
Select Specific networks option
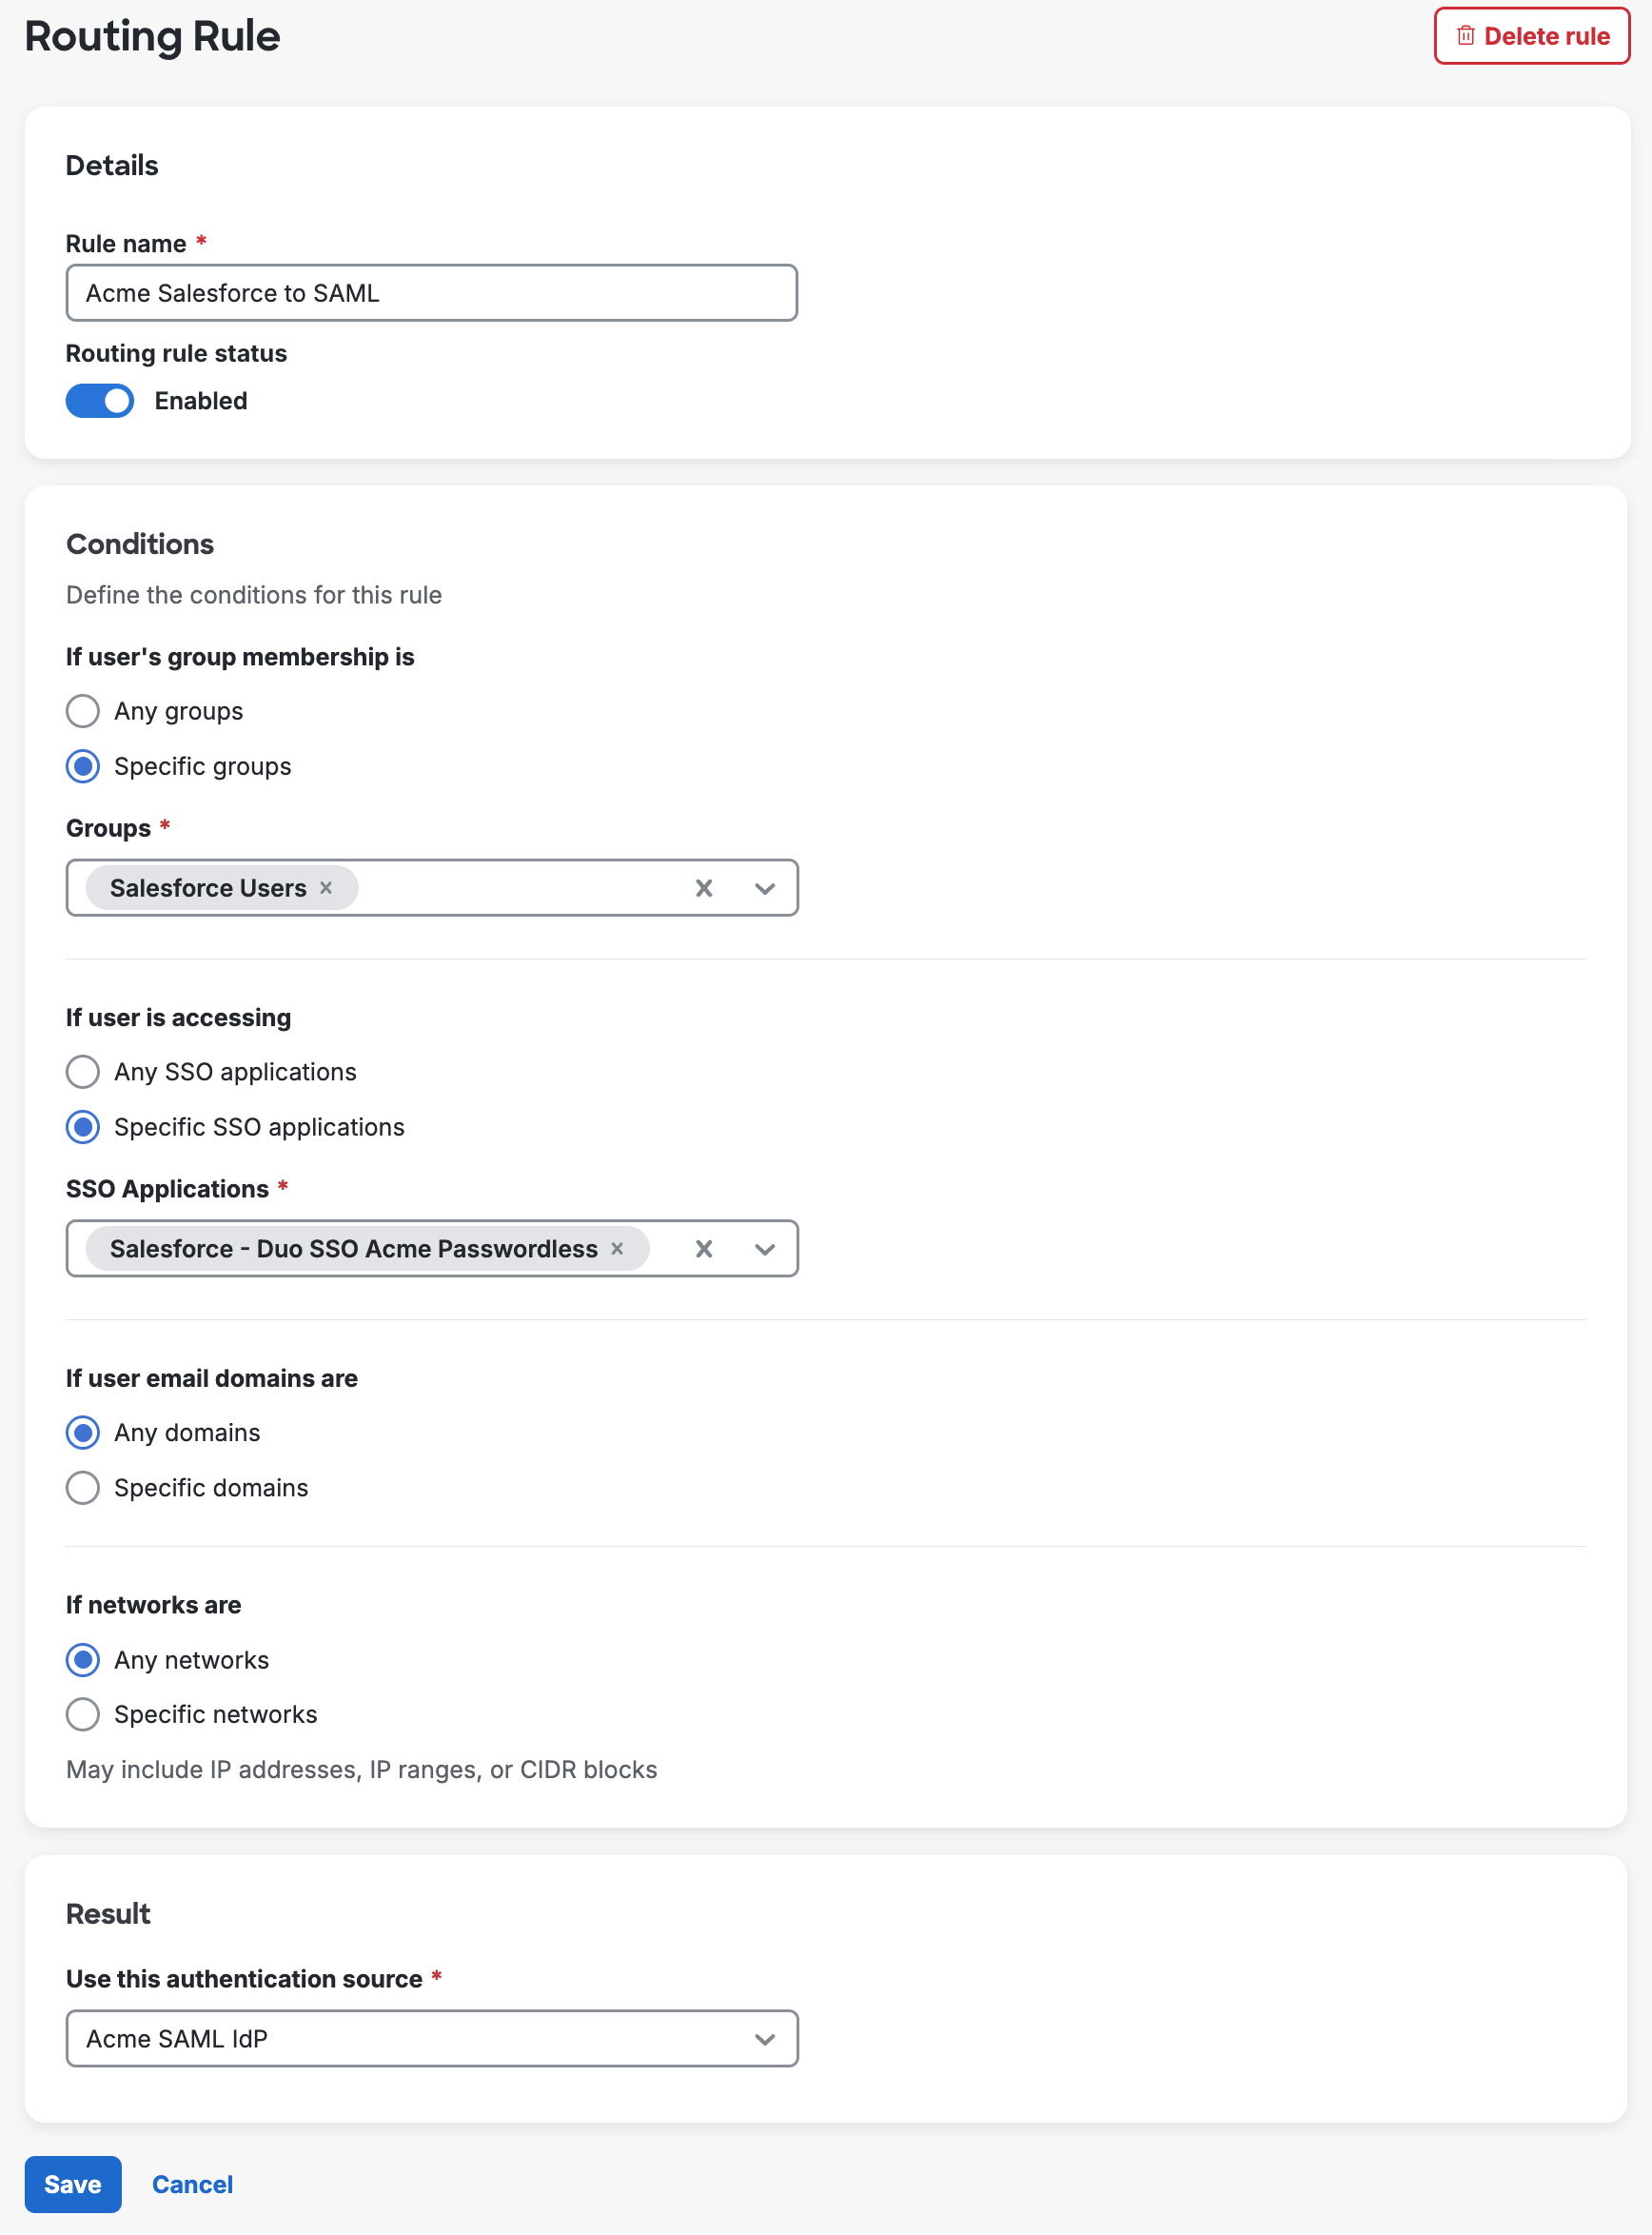click(83, 1714)
